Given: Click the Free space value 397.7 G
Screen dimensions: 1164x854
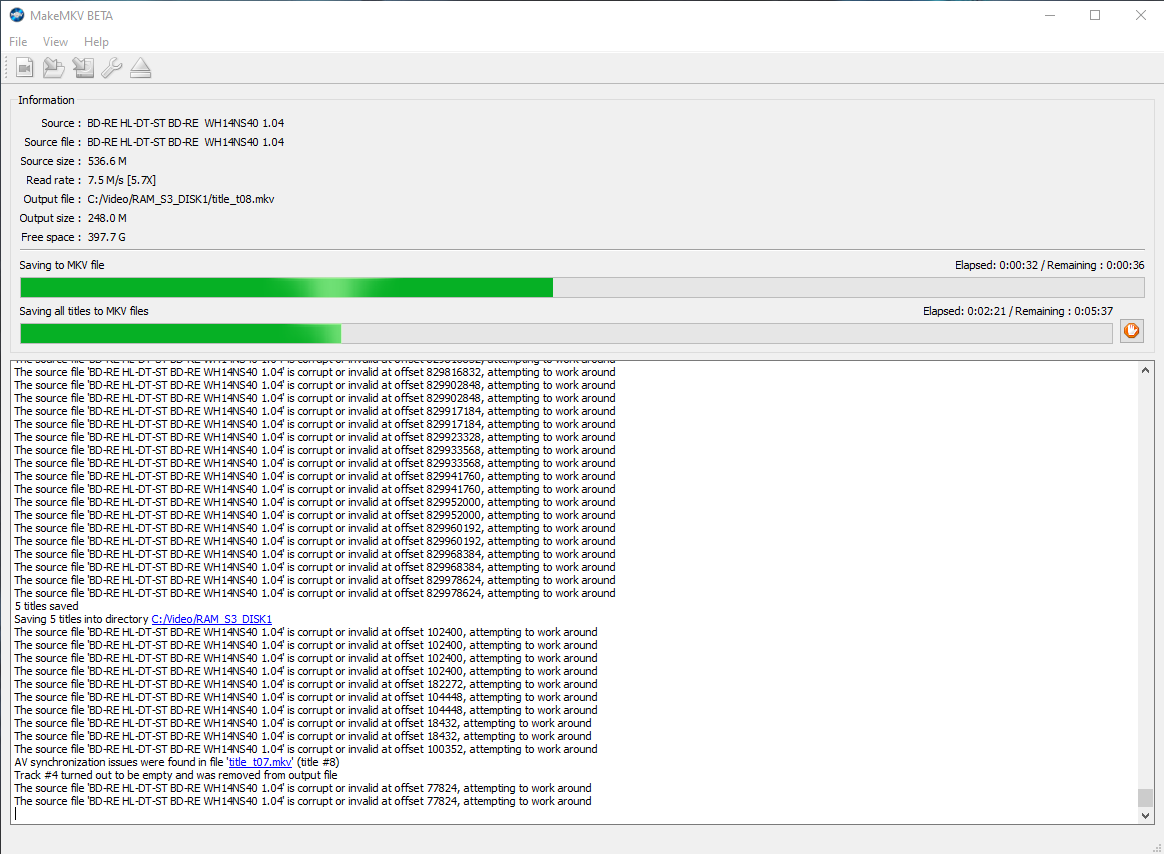Looking at the screenshot, I should pyautogui.click(x=106, y=238).
